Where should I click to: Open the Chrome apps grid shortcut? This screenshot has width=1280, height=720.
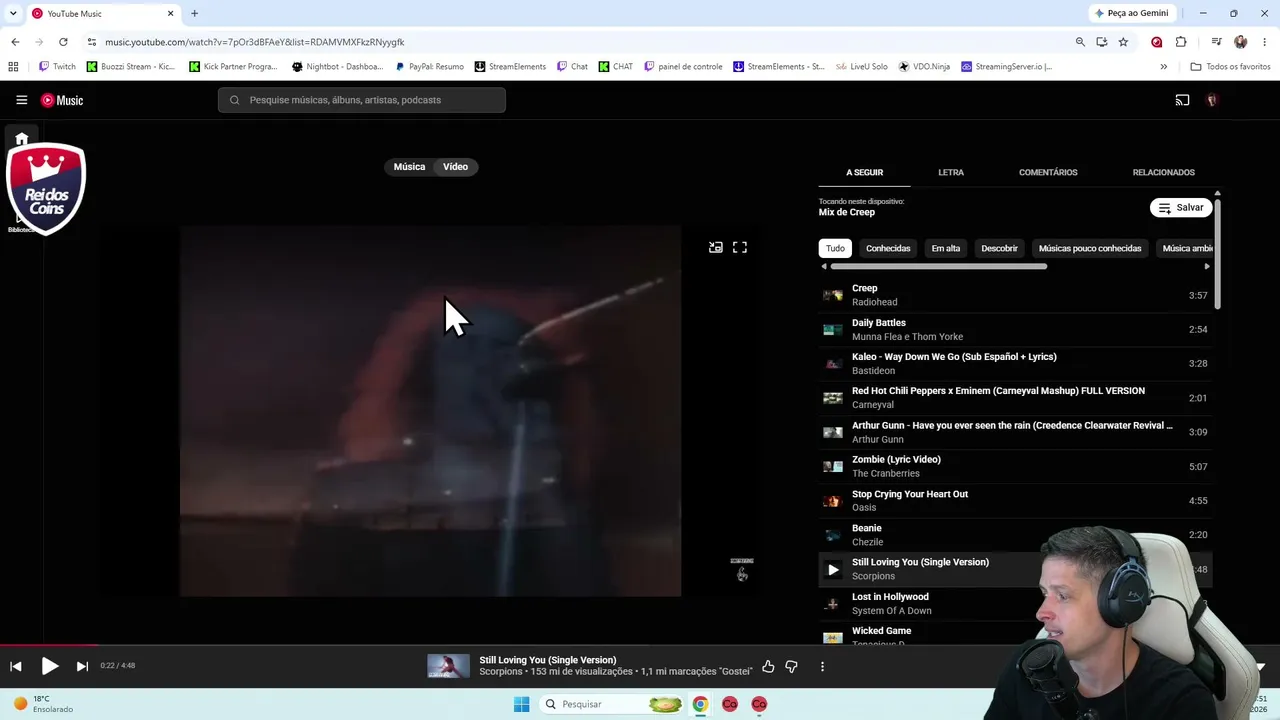13,67
